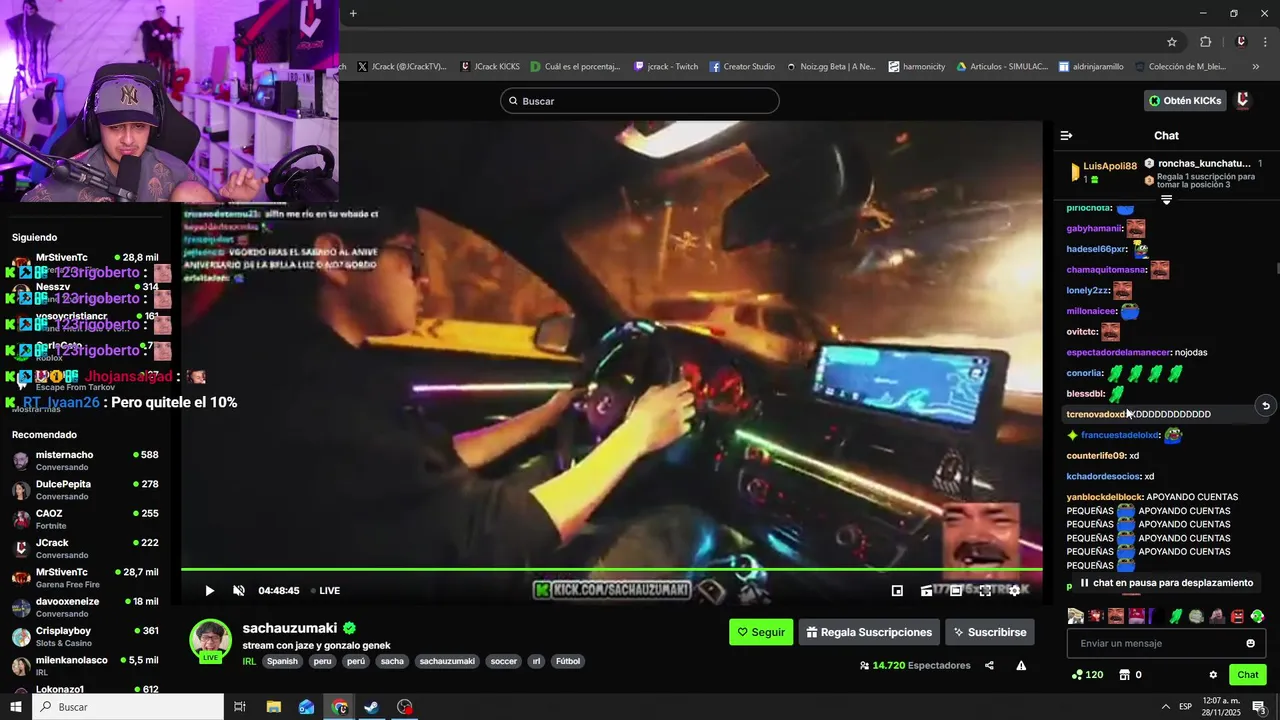The image size is (1280, 720).
Task: Open sachauzumaki channel avatar
Action: coord(210,640)
